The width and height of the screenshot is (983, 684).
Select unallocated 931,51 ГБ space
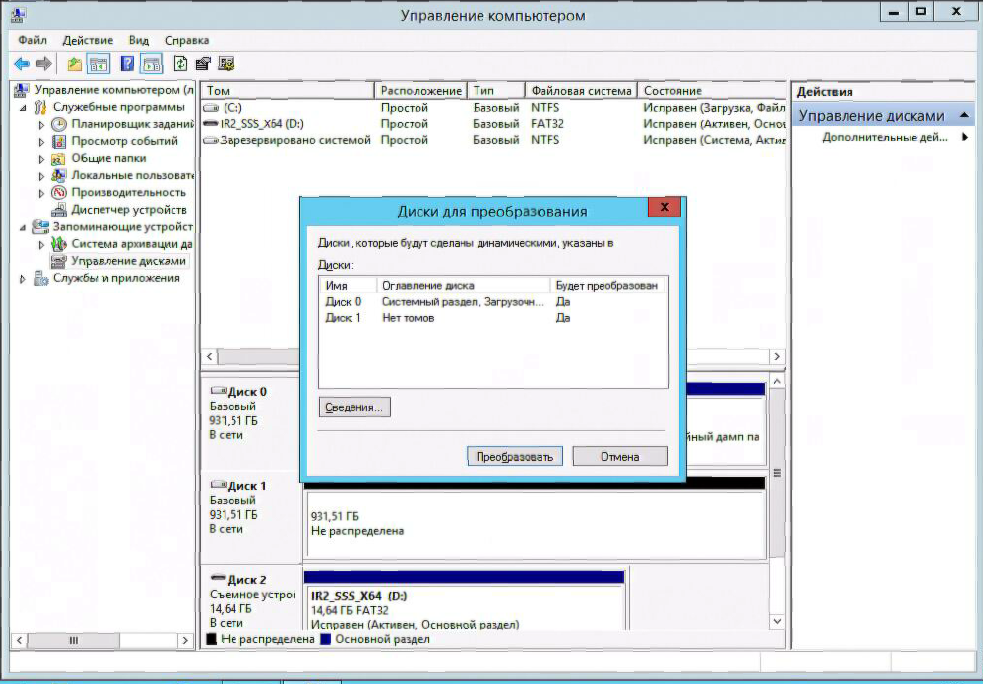tap(535, 524)
